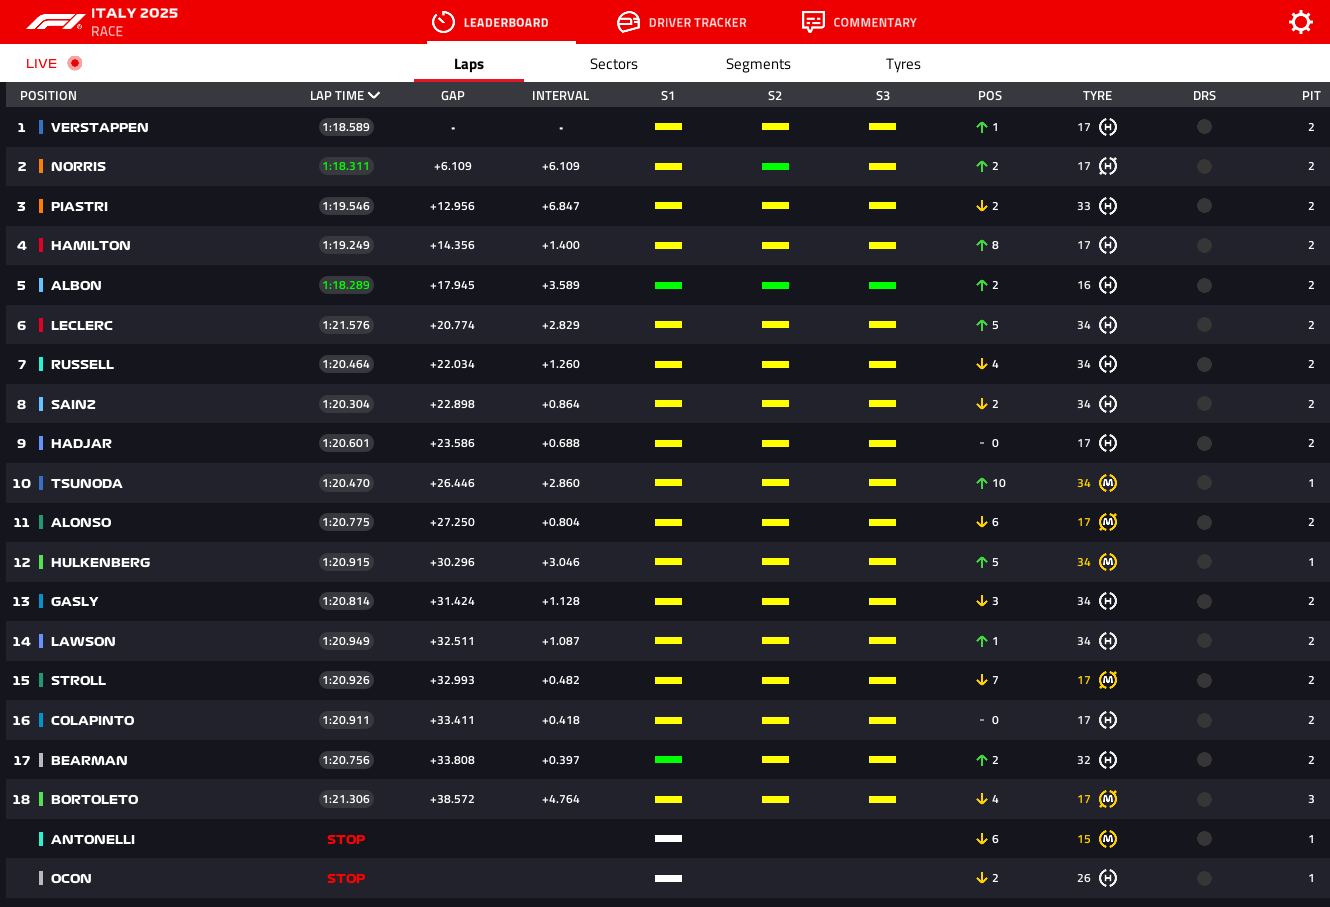
Task: Click Albon's green S1 sector bar
Action: click(668, 285)
